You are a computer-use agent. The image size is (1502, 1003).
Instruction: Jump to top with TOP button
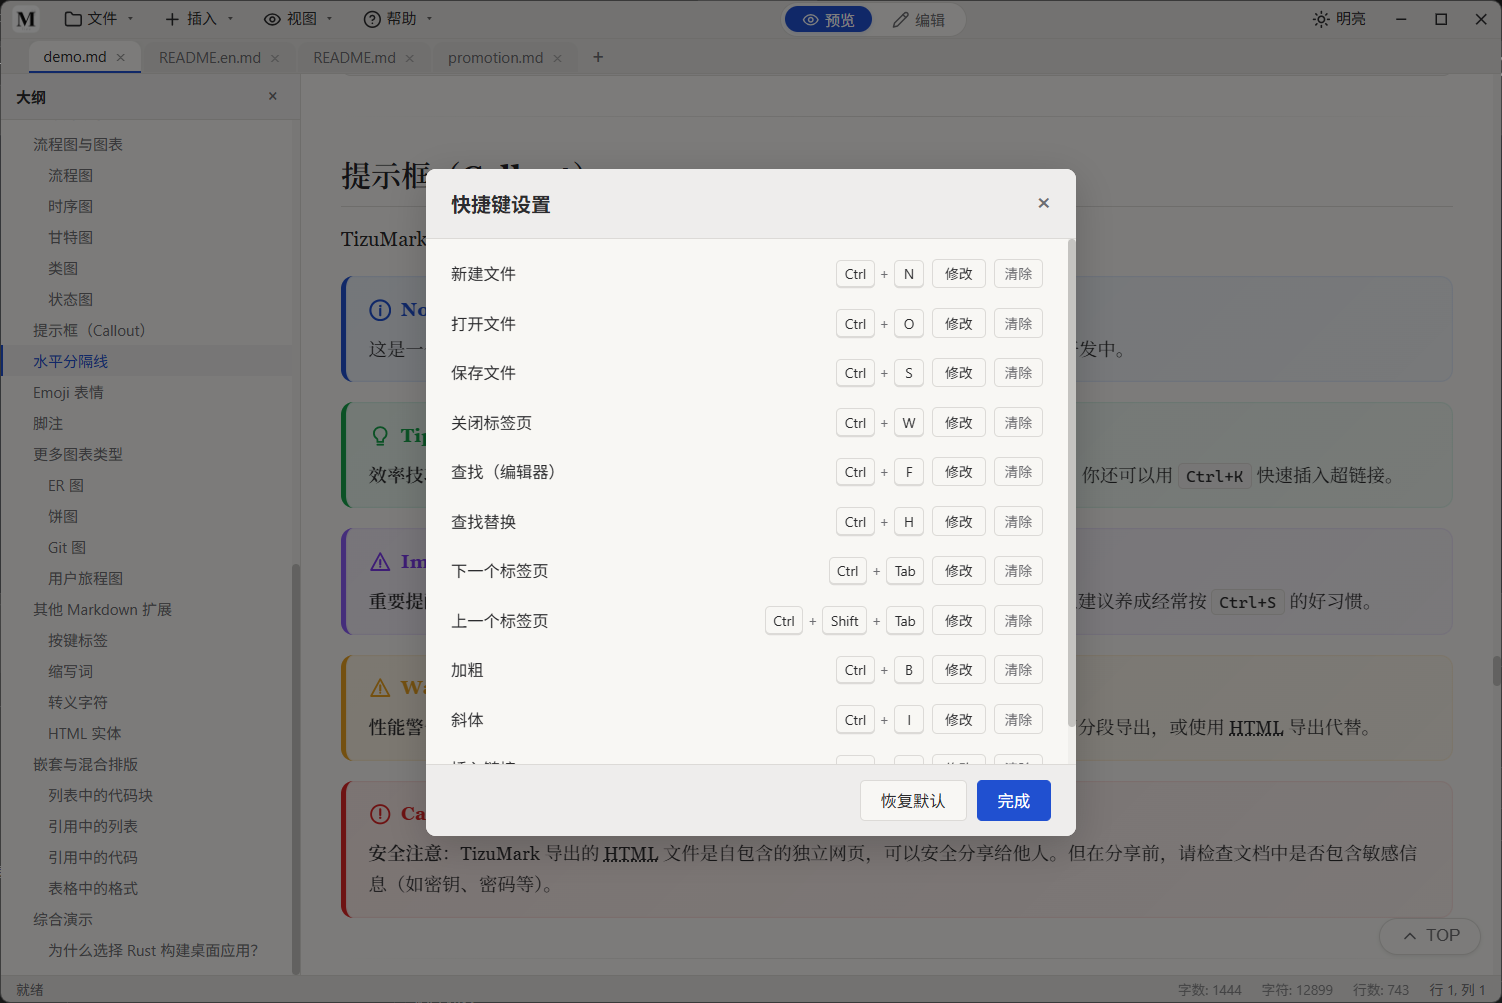(1430, 936)
